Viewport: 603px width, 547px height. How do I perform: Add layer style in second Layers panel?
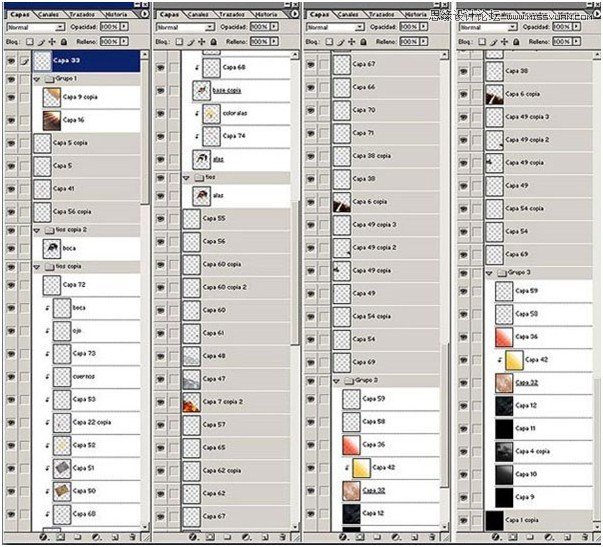193,537
